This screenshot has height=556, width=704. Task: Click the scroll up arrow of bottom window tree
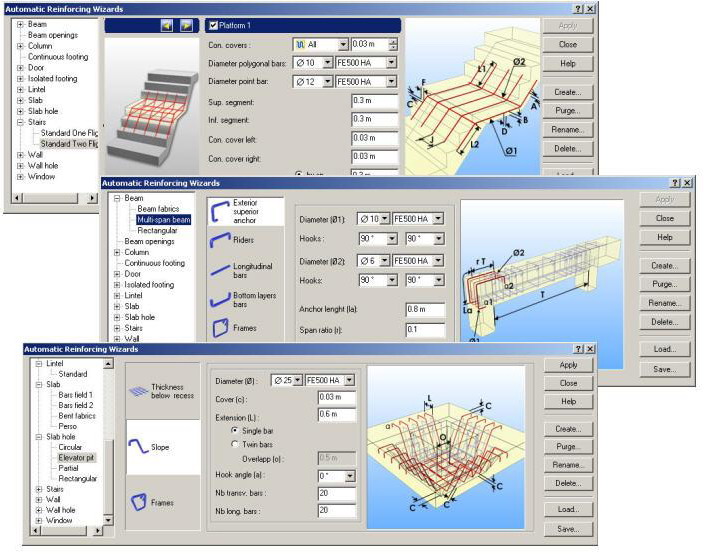point(108,363)
